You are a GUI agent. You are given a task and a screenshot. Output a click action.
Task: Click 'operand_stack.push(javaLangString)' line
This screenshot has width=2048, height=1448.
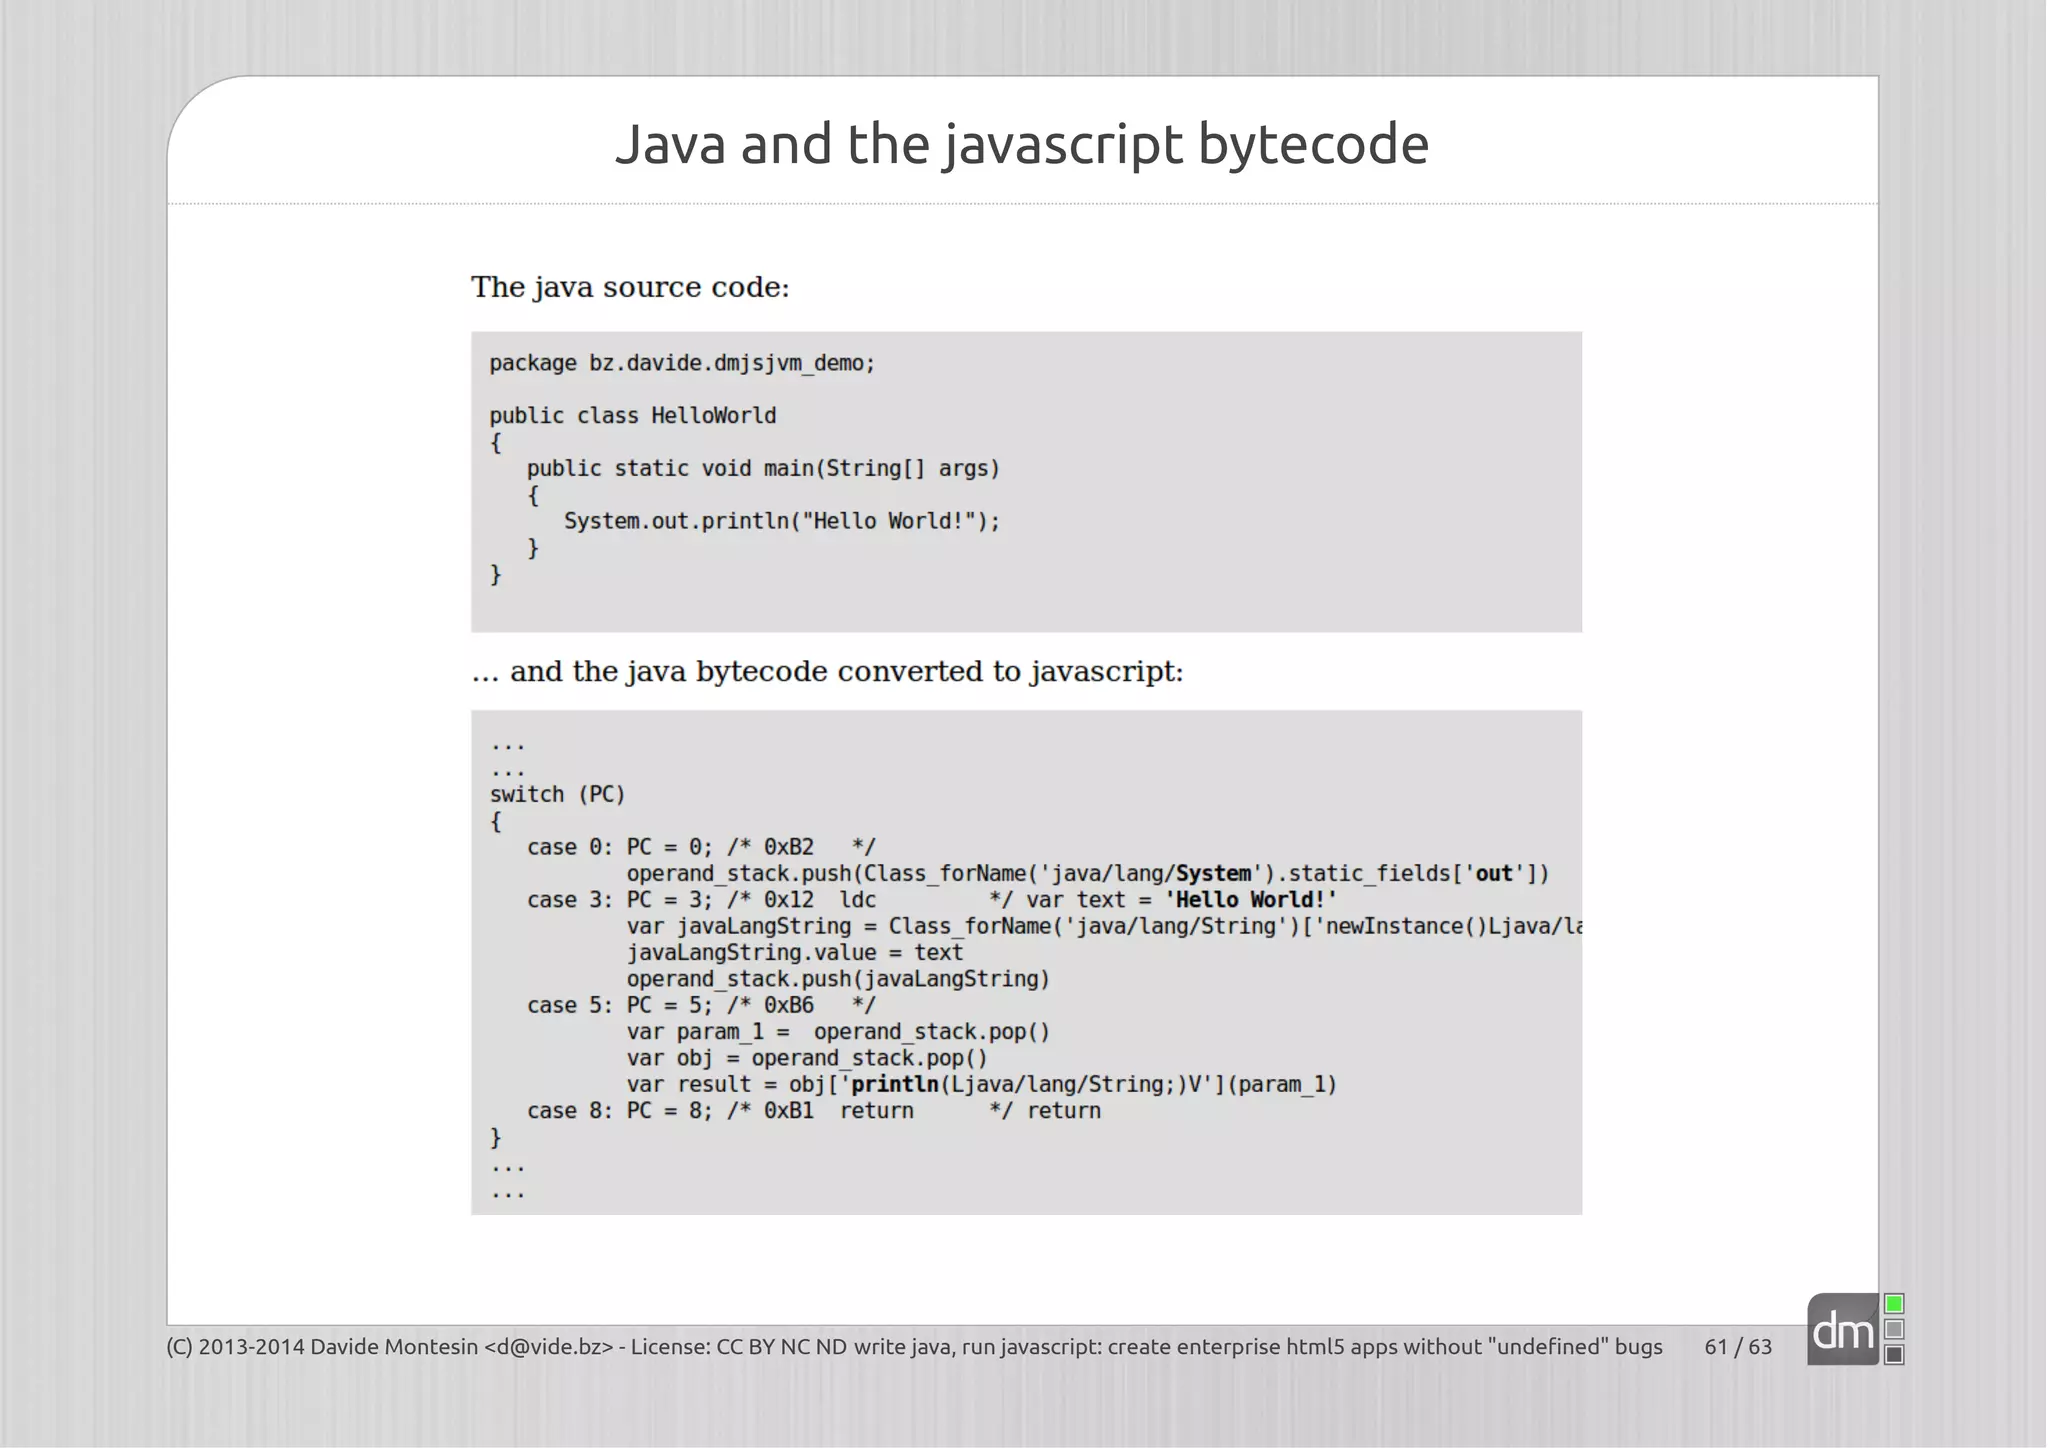[838, 979]
